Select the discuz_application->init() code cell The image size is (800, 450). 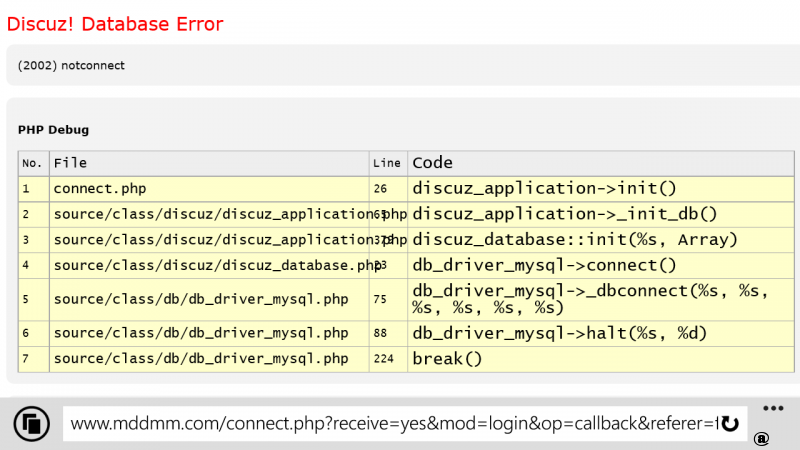point(544,188)
